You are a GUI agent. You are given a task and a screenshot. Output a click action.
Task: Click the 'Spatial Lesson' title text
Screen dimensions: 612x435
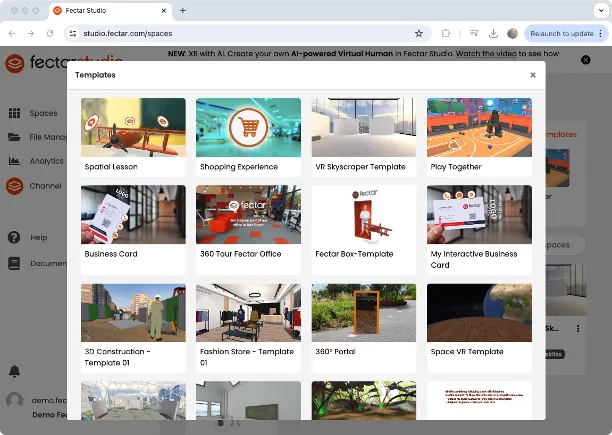[111, 167]
